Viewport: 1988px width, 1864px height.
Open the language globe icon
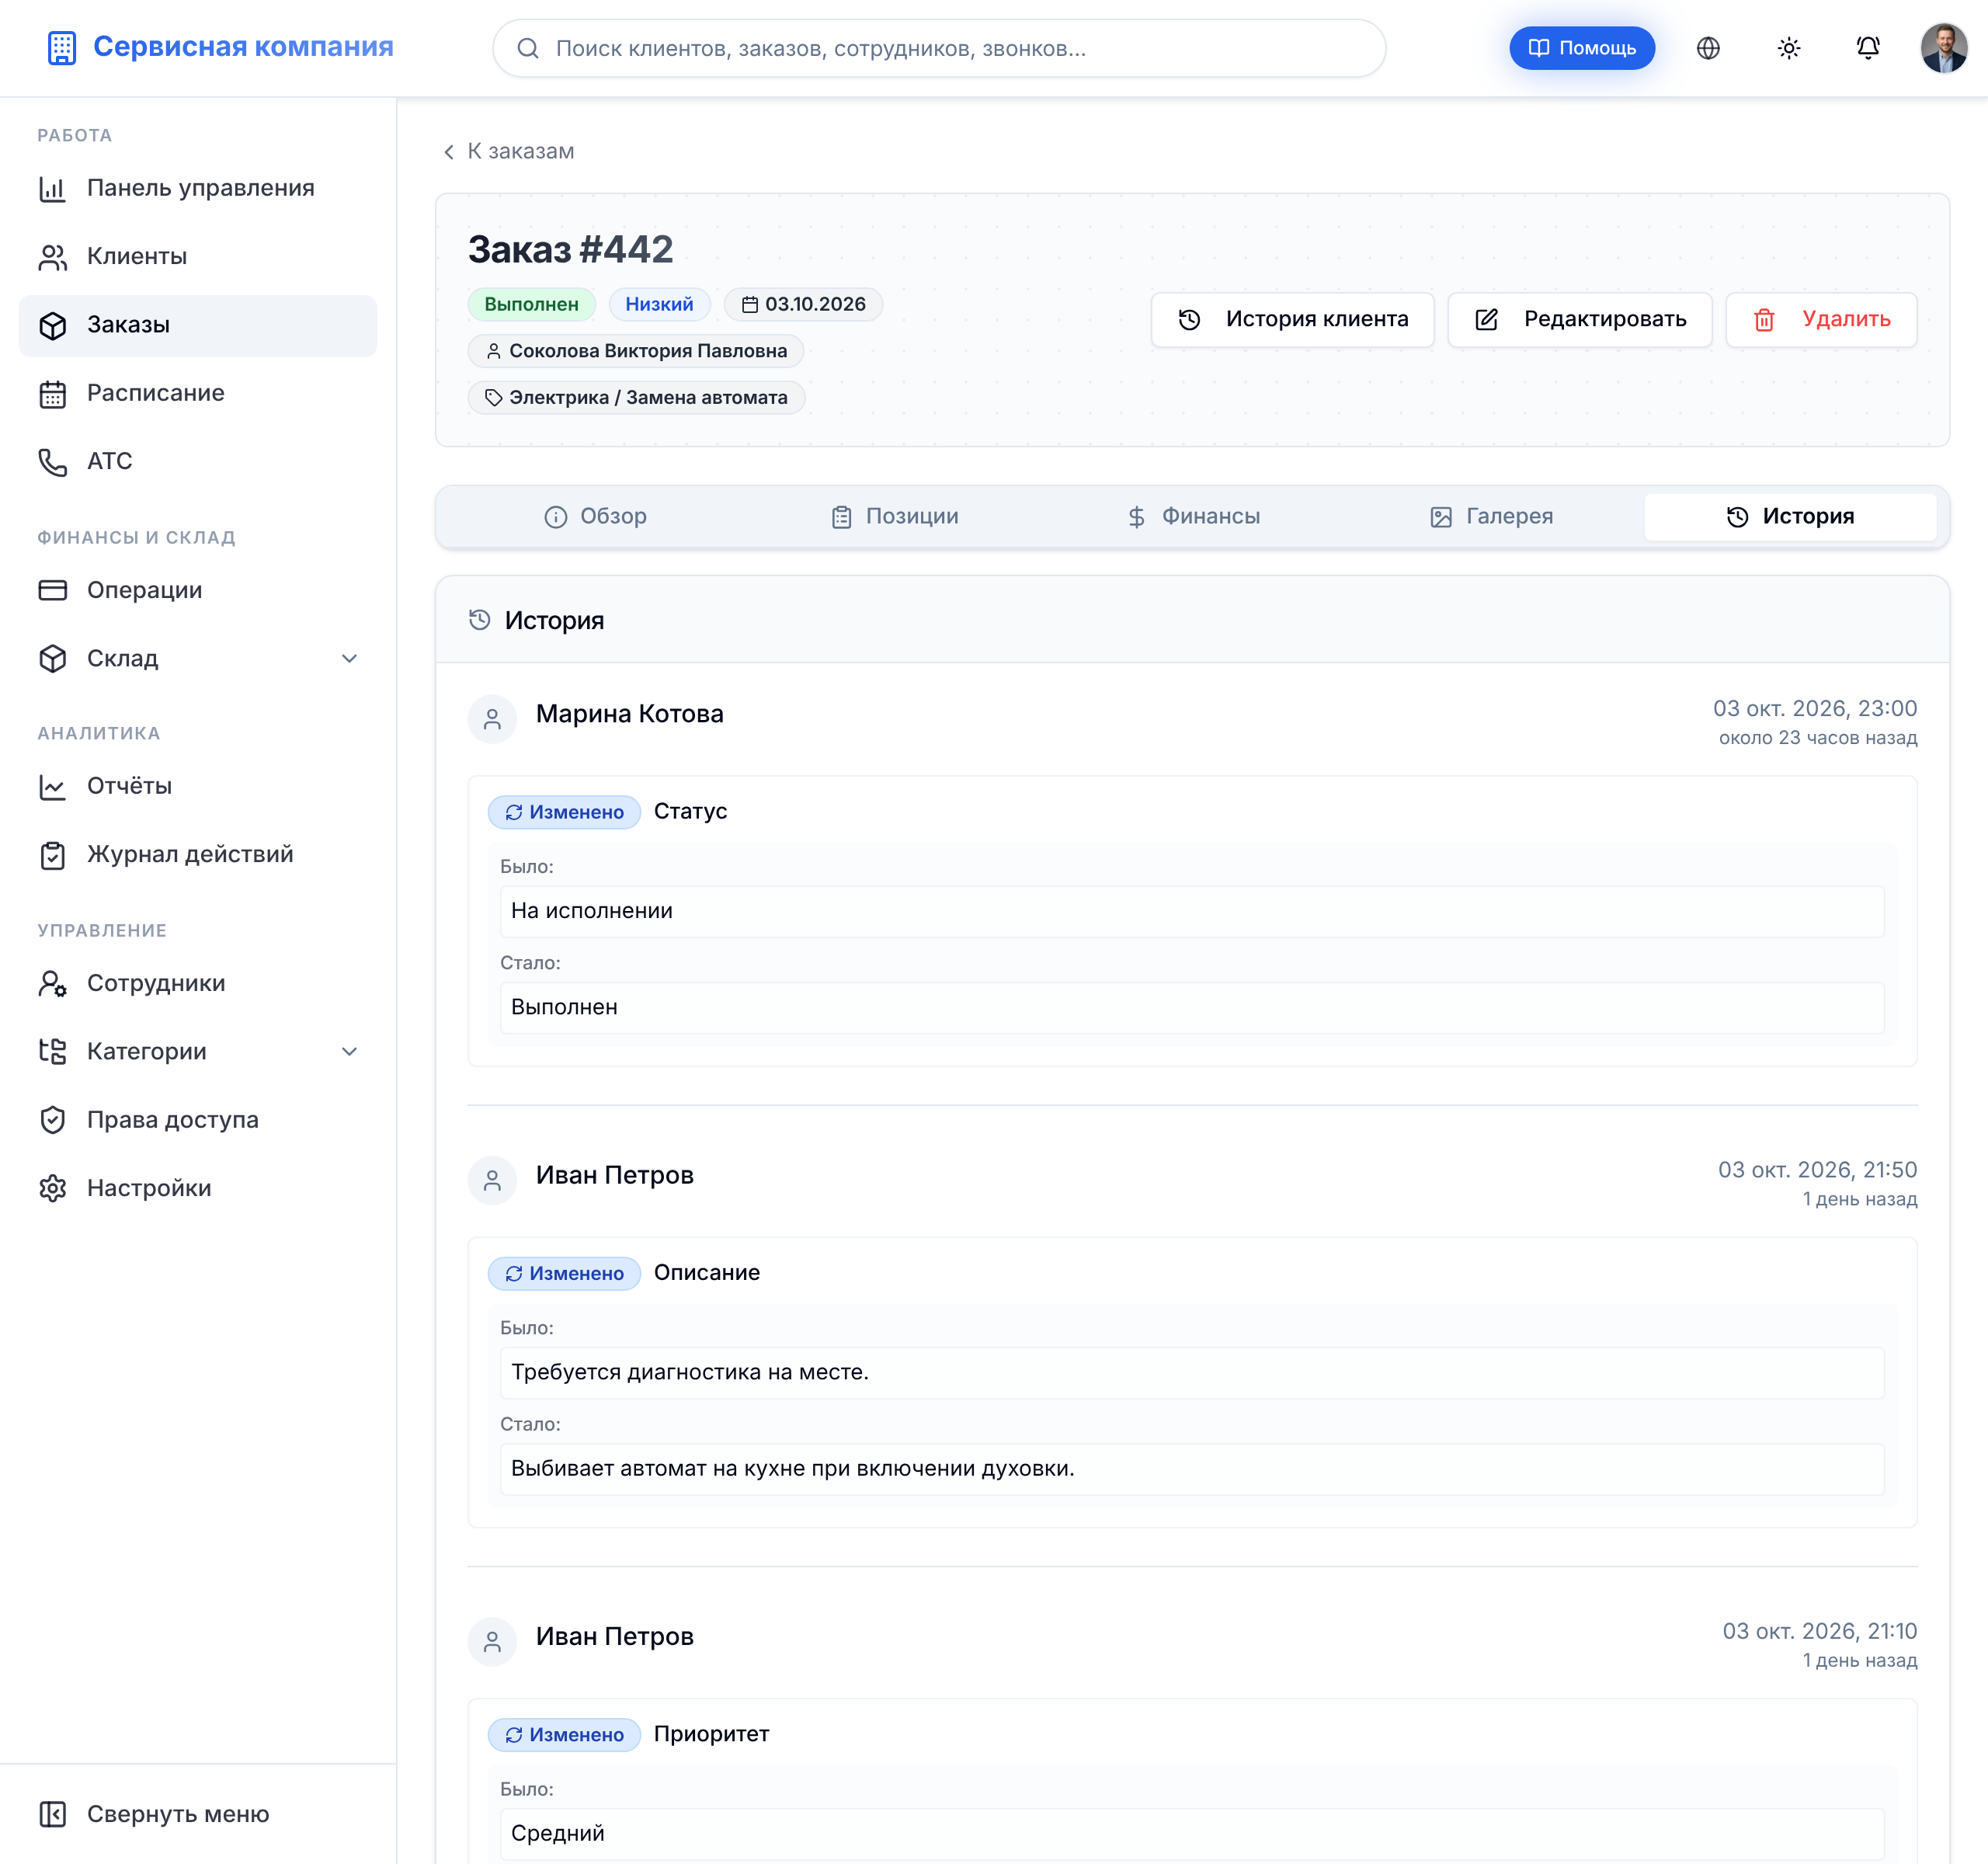[x=1708, y=48]
